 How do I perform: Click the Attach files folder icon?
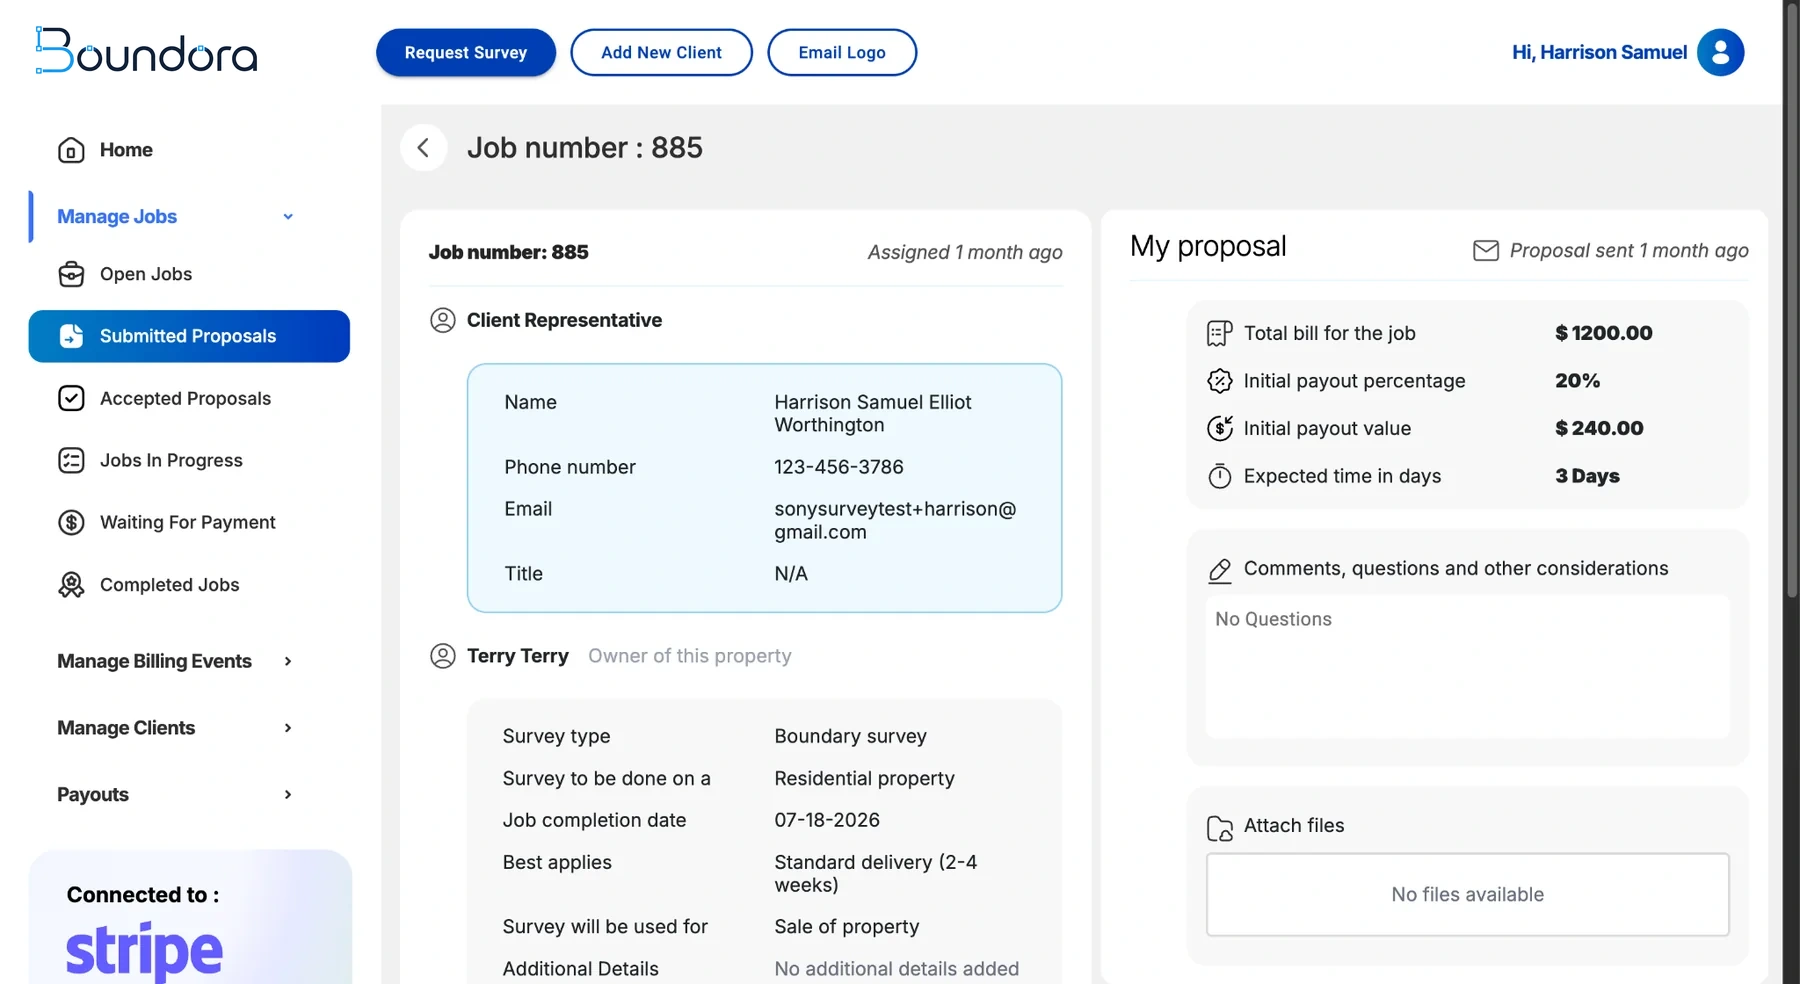pos(1219,828)
